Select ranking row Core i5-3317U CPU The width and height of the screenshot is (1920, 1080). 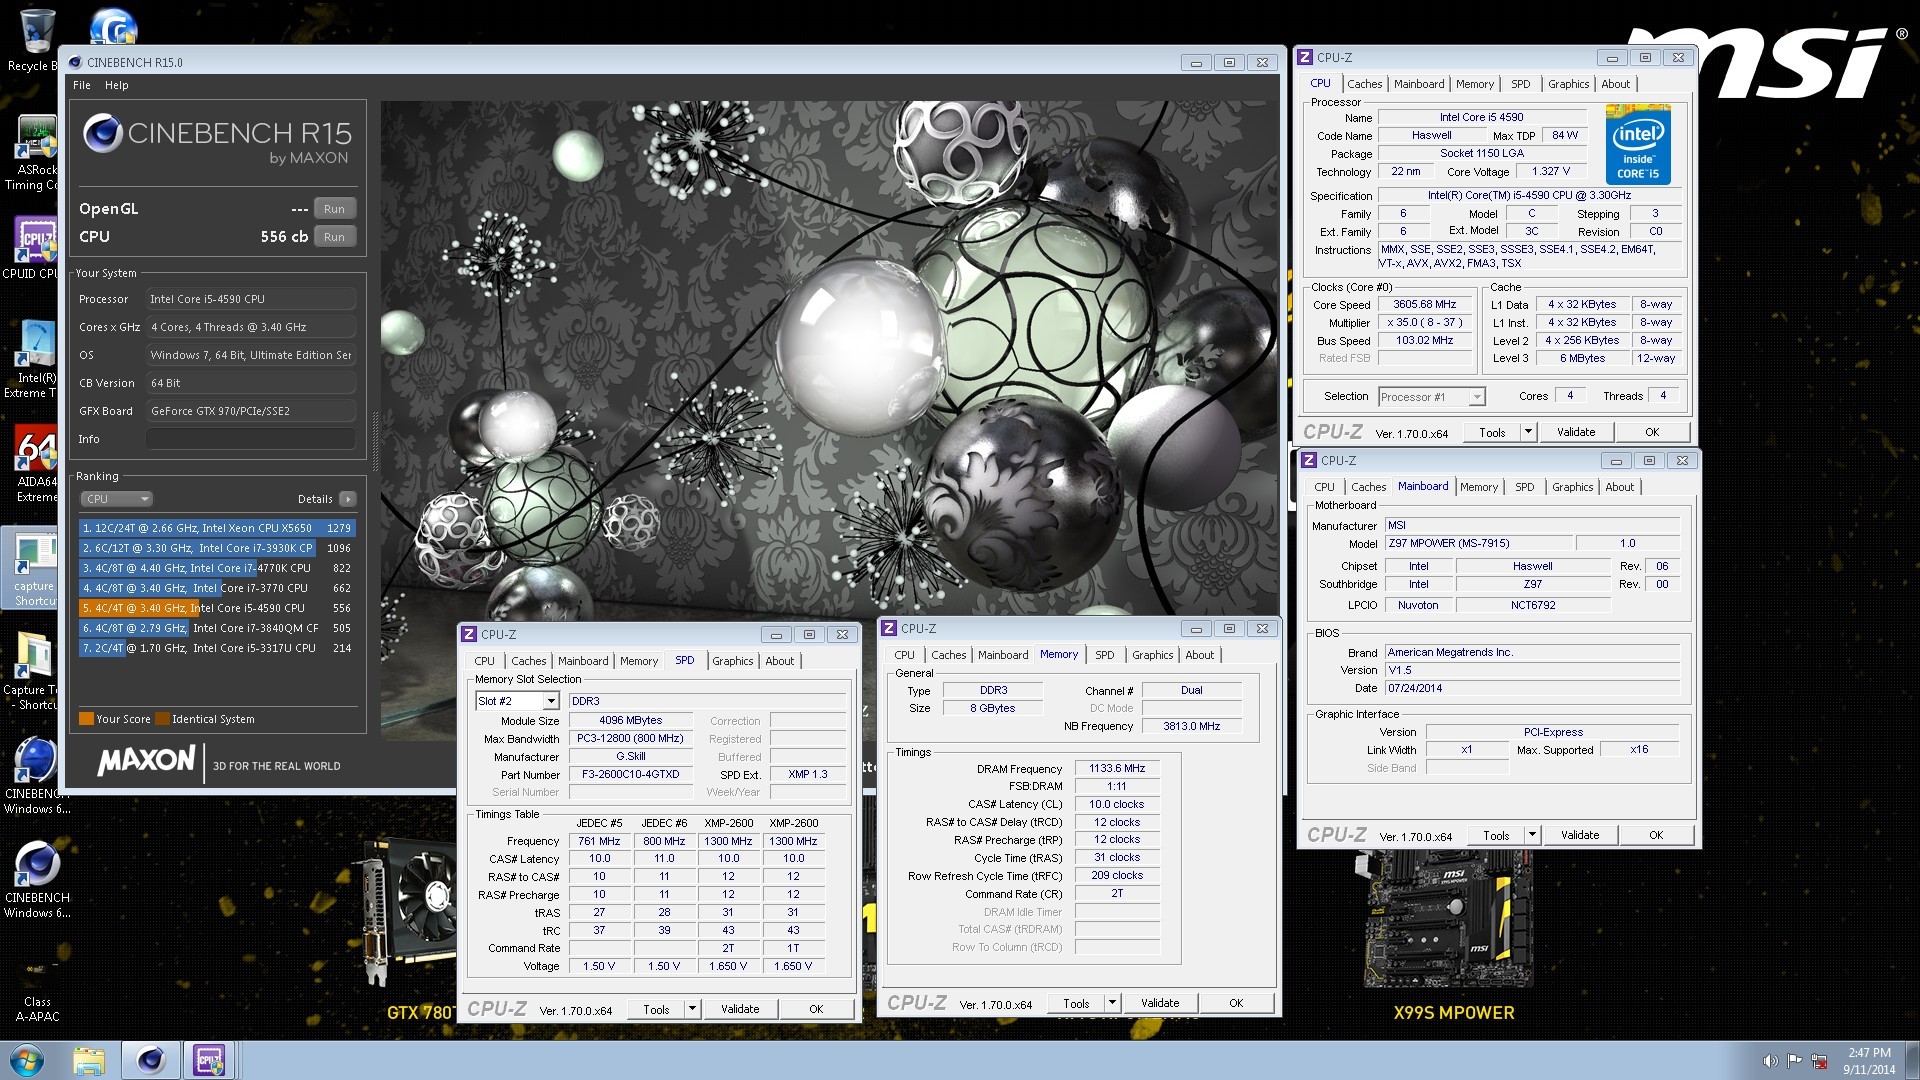[217, 648]
